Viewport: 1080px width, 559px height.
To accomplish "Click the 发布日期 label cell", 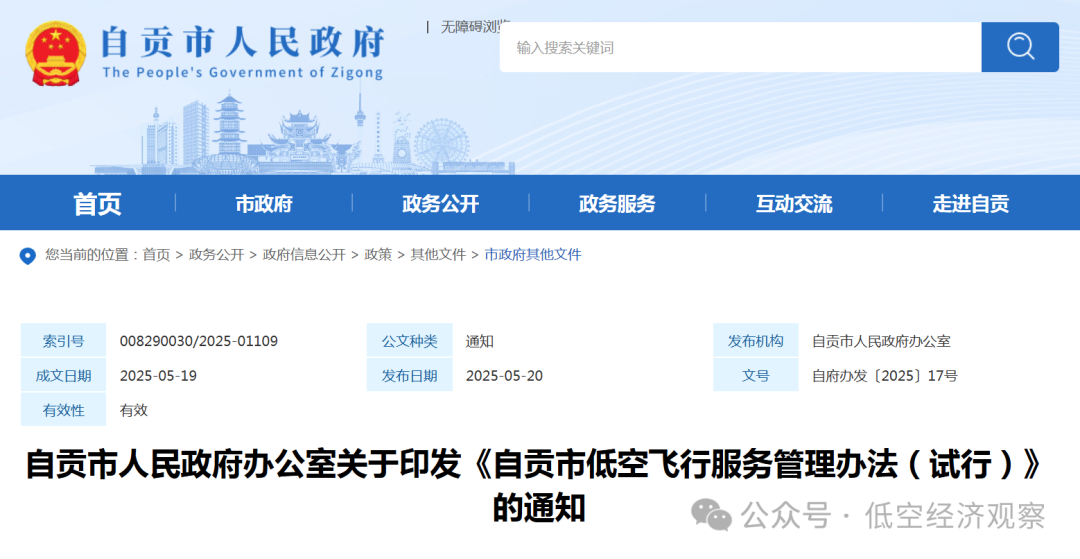I will (x=409, y=375).
